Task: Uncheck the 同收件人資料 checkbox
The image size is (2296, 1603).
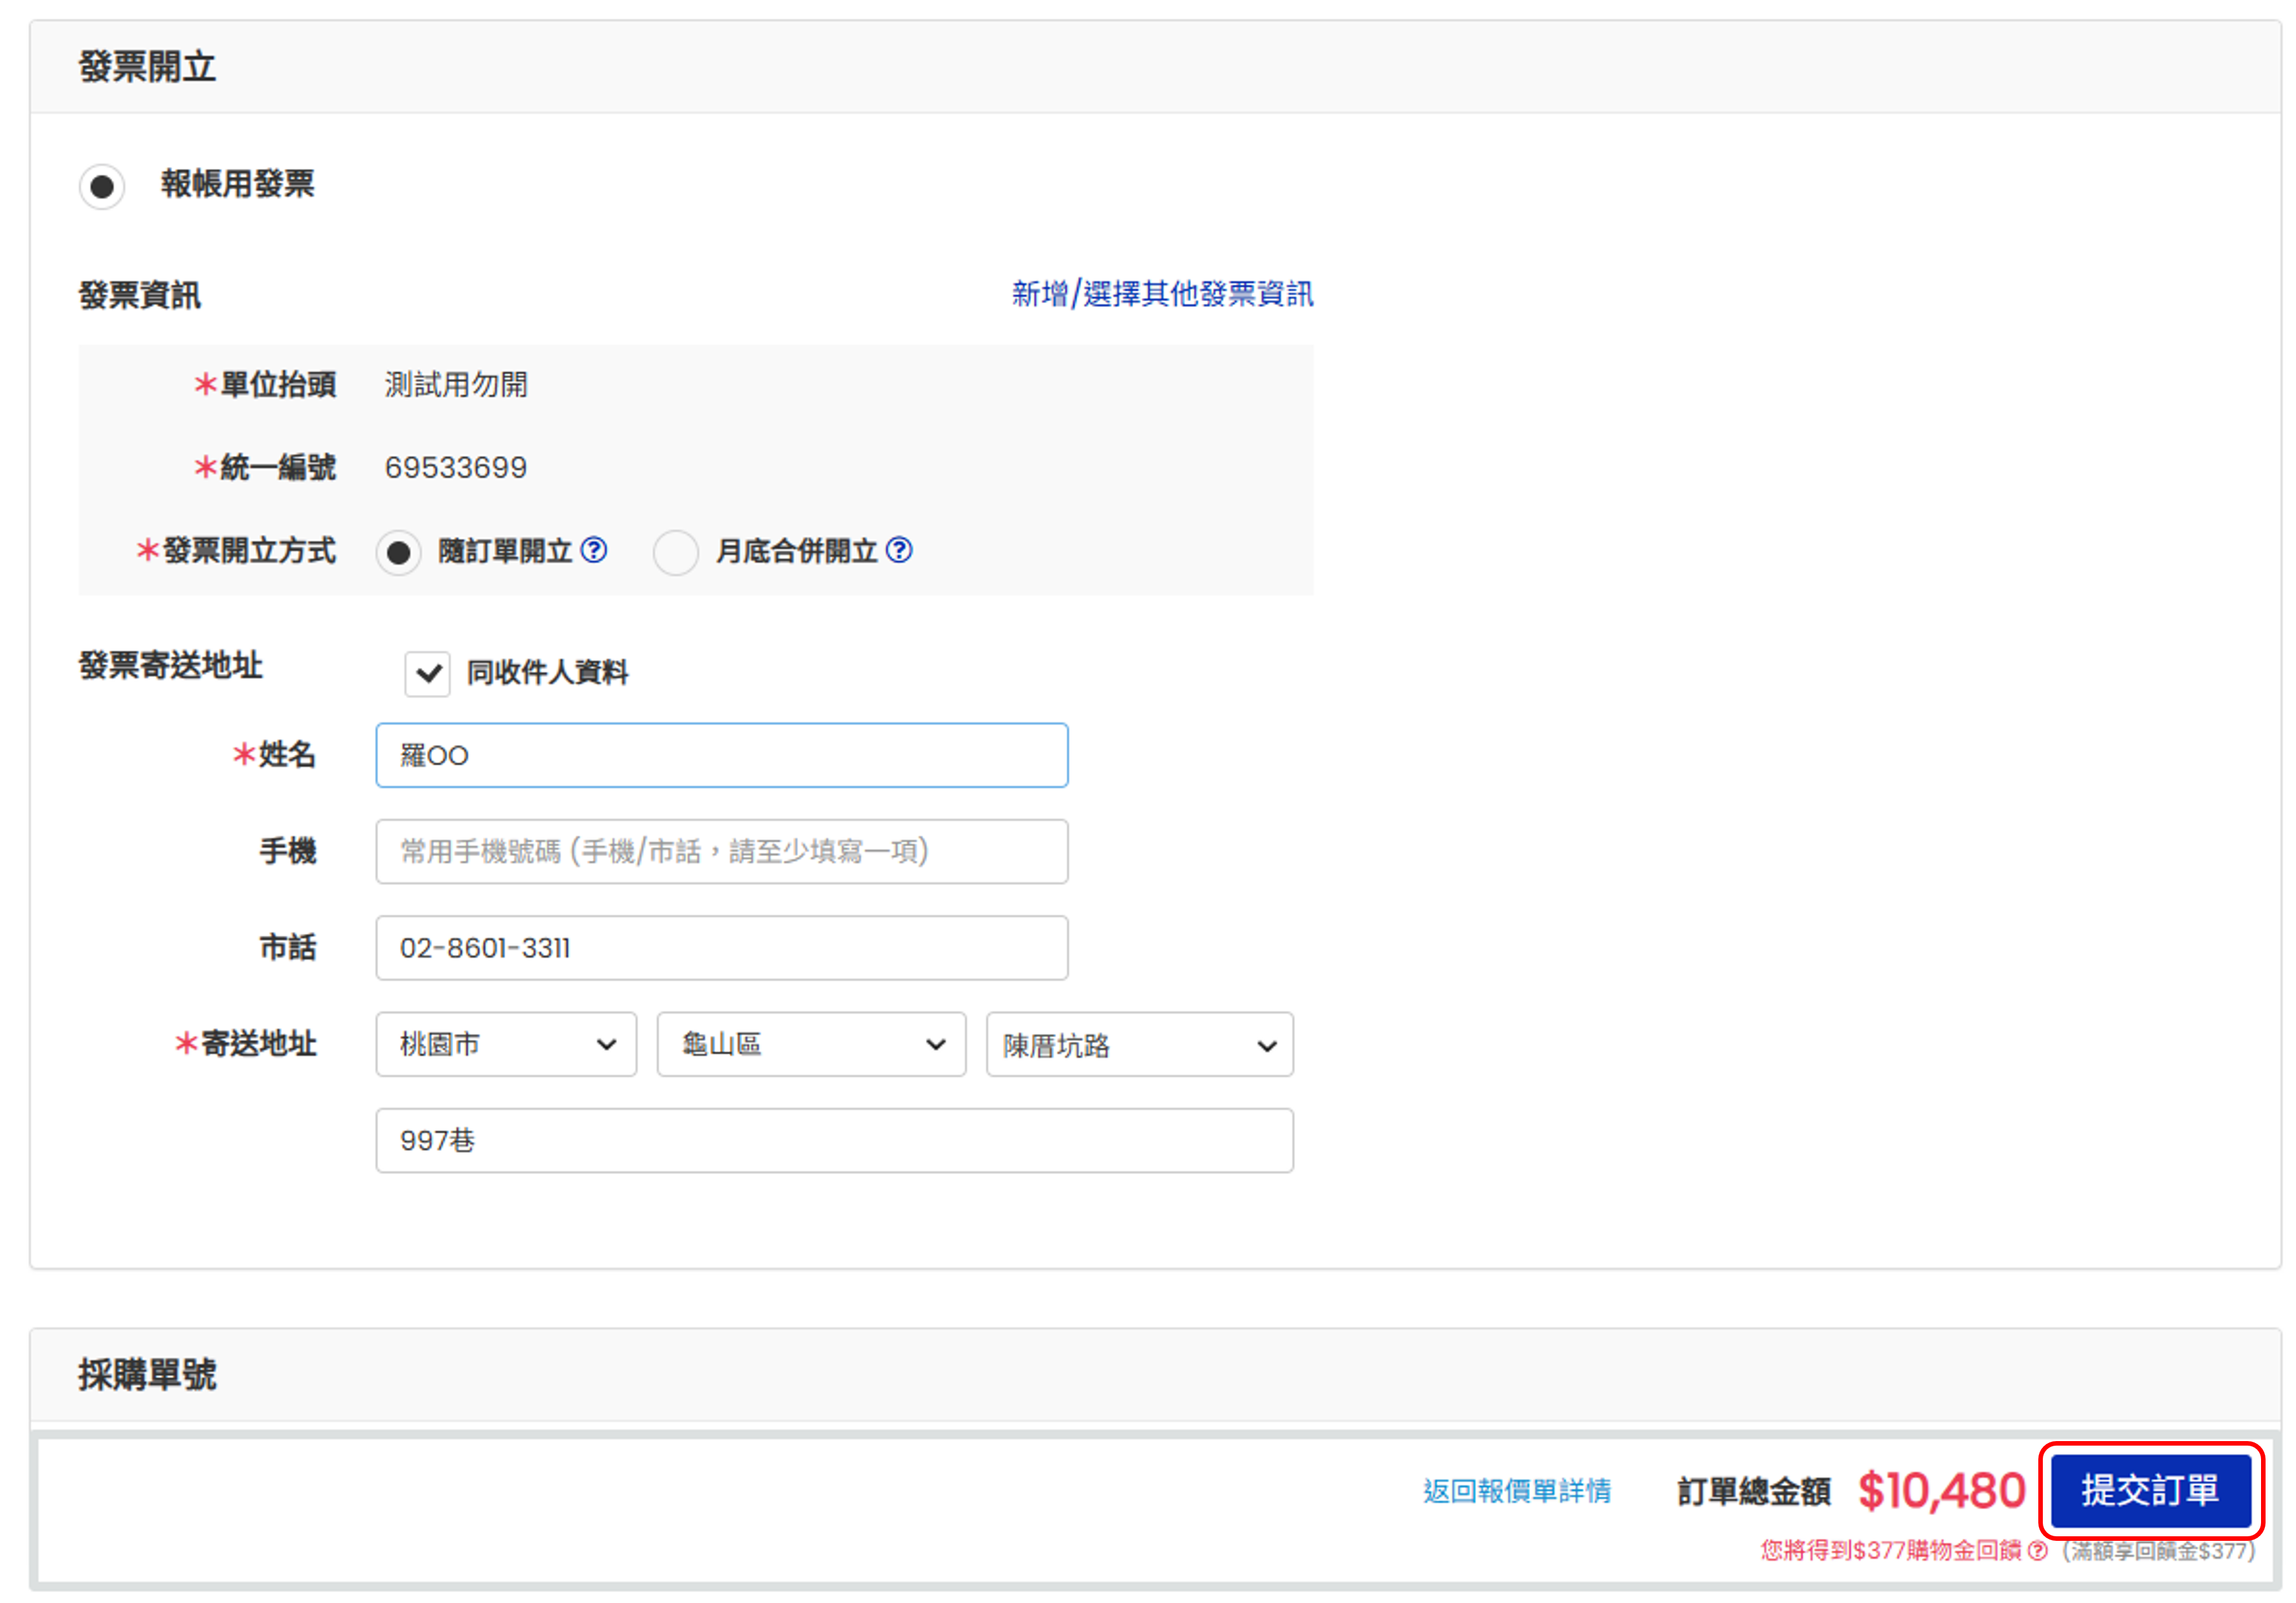Action: coord(427,673)
